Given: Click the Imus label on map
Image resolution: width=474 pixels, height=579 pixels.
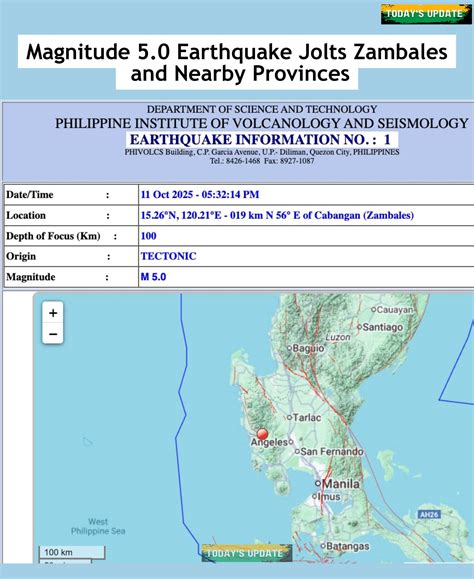Looking at the screenshot, I should [x=329, y=497].
